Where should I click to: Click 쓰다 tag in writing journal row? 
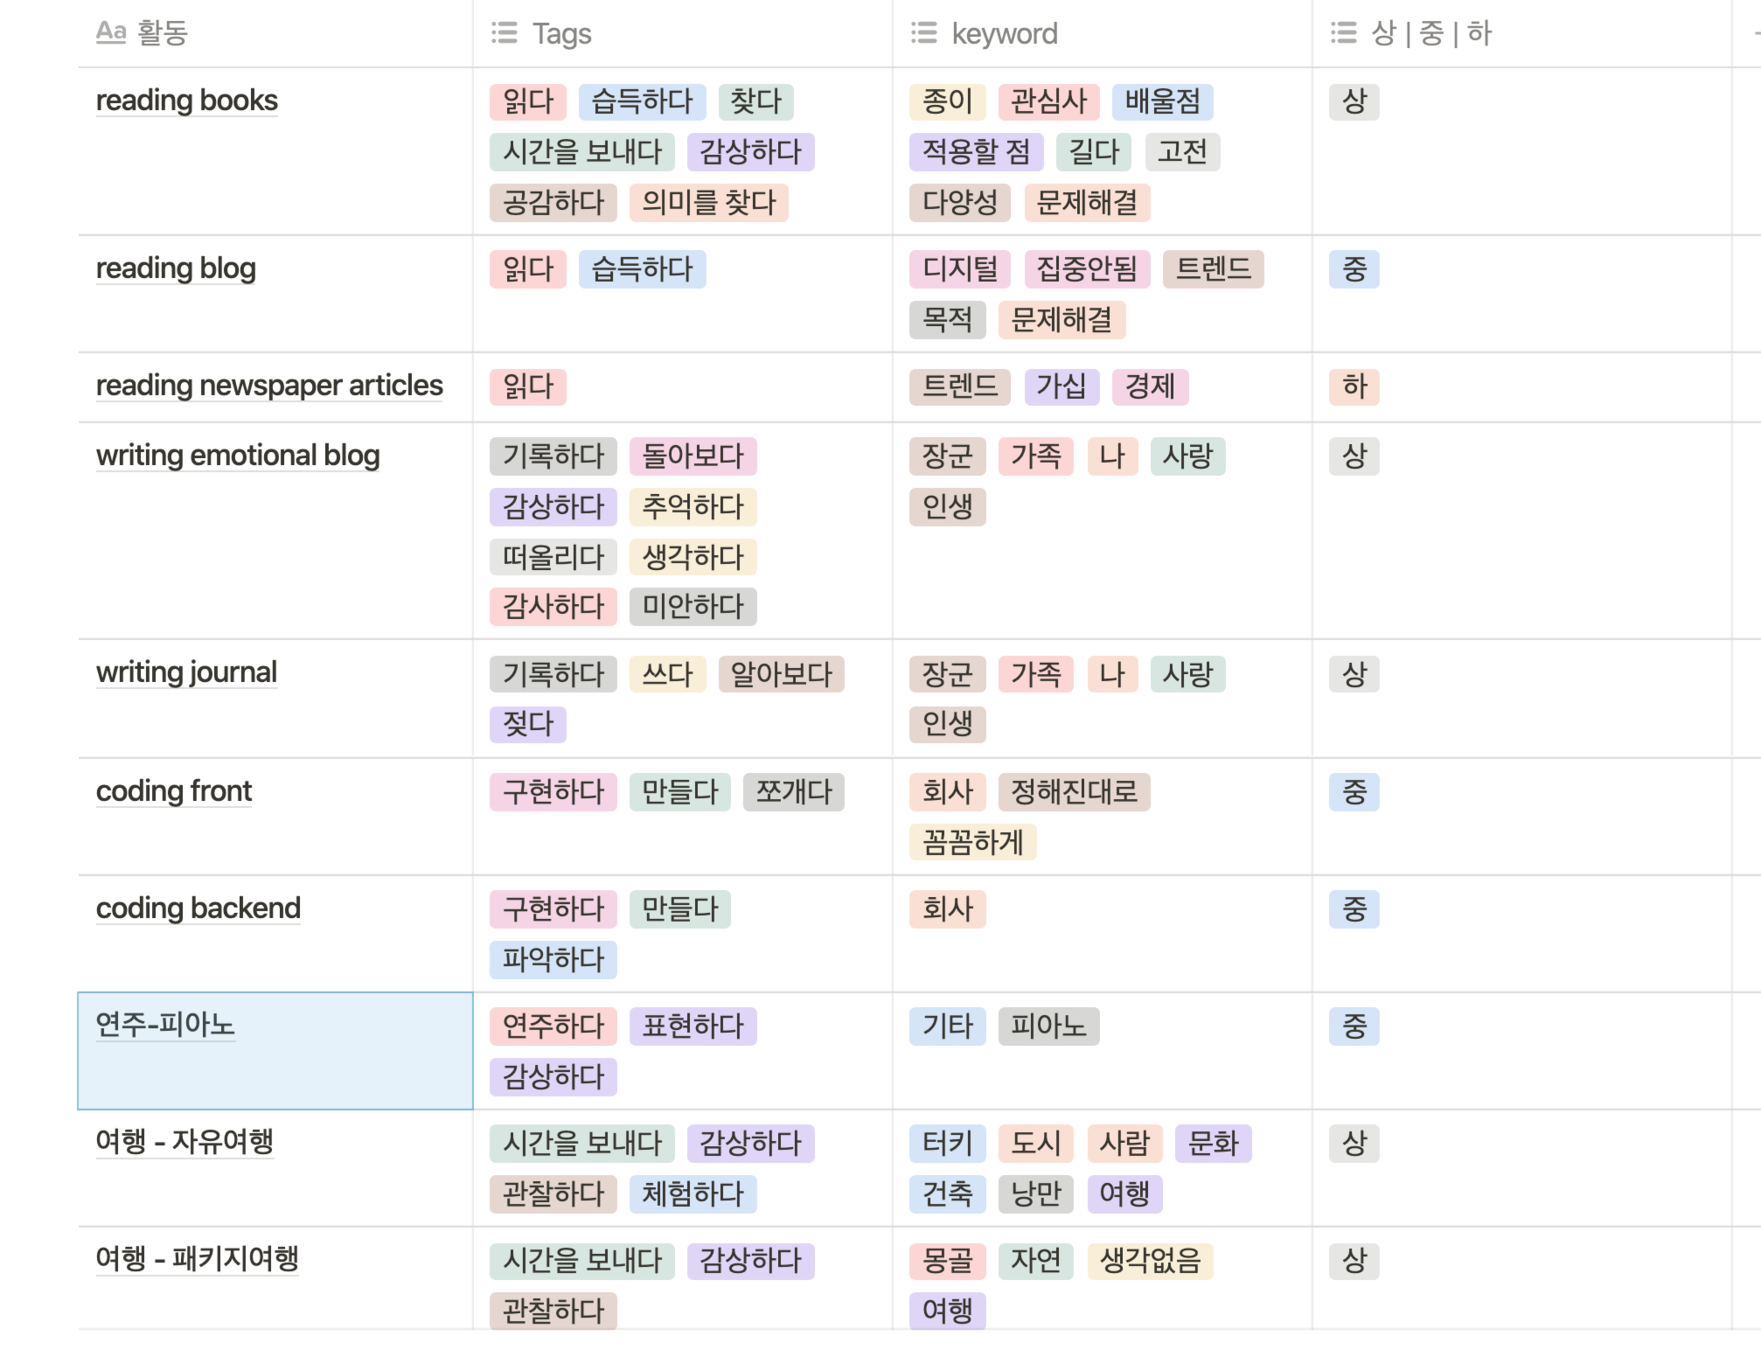(x=667, y=674)
